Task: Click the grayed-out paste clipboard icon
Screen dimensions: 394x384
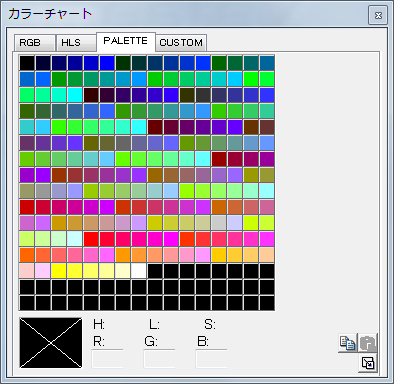Action: tap(368, 343)
